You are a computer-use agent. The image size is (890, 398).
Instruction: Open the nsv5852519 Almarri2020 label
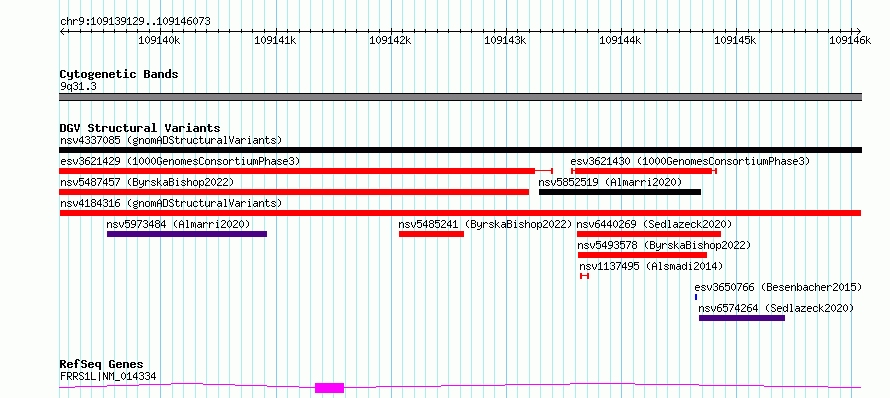tap(611, 182)
